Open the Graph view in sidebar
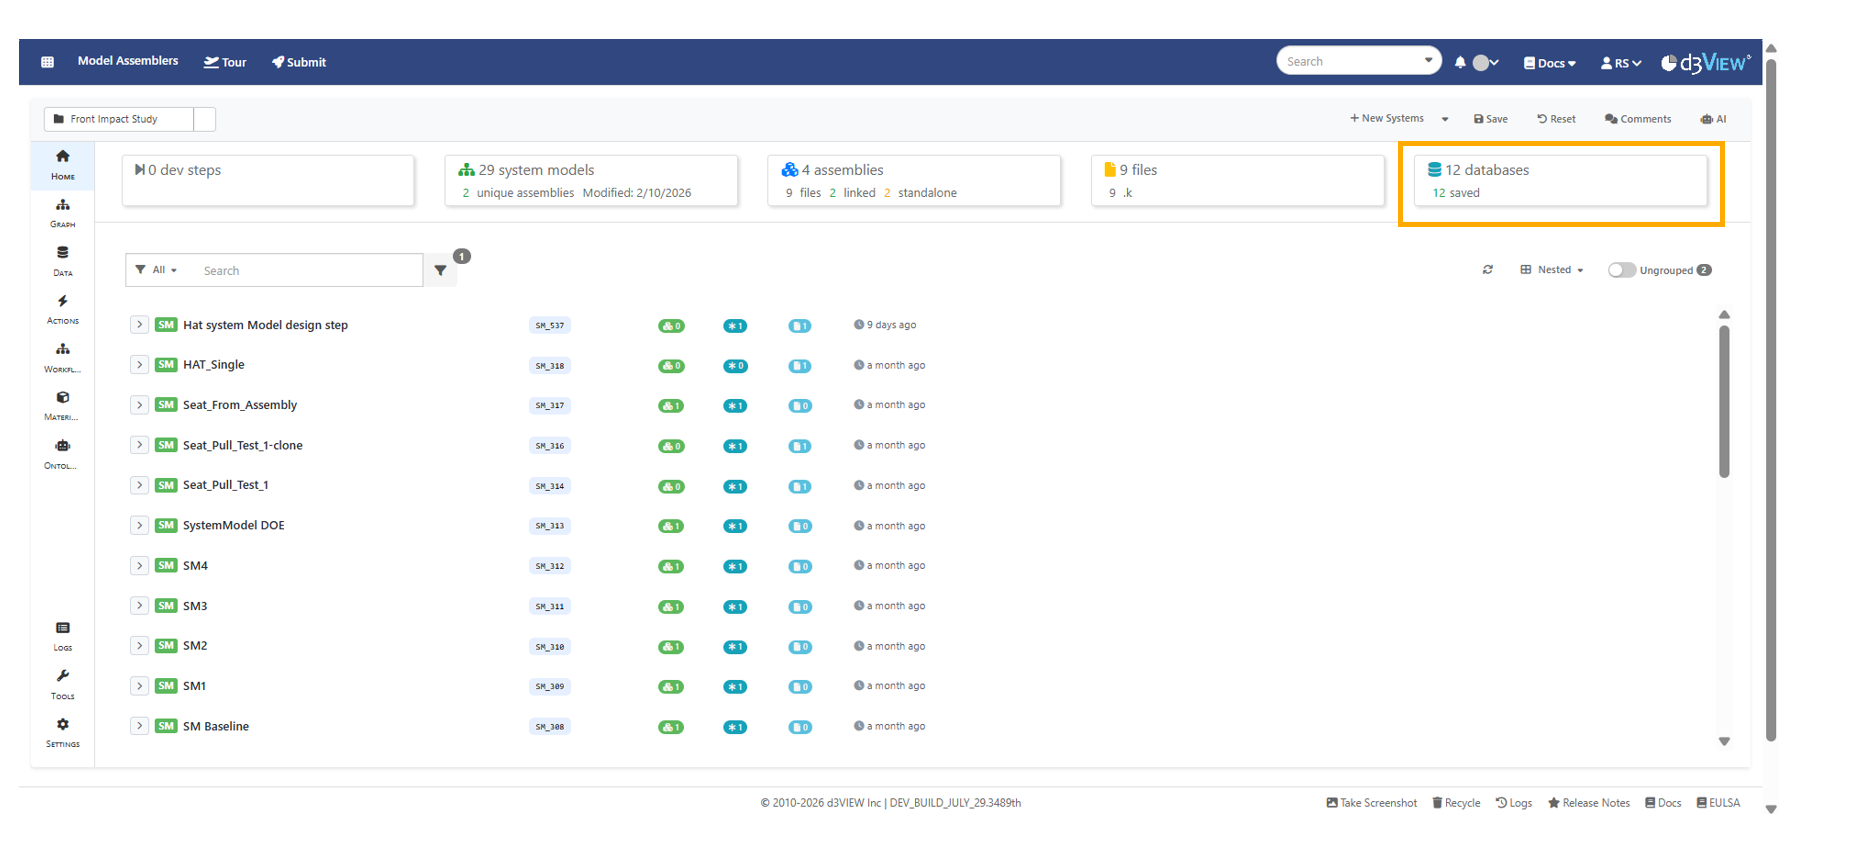Image resolution: width=1858 pixels, height=851 pixels. [62, 212]
